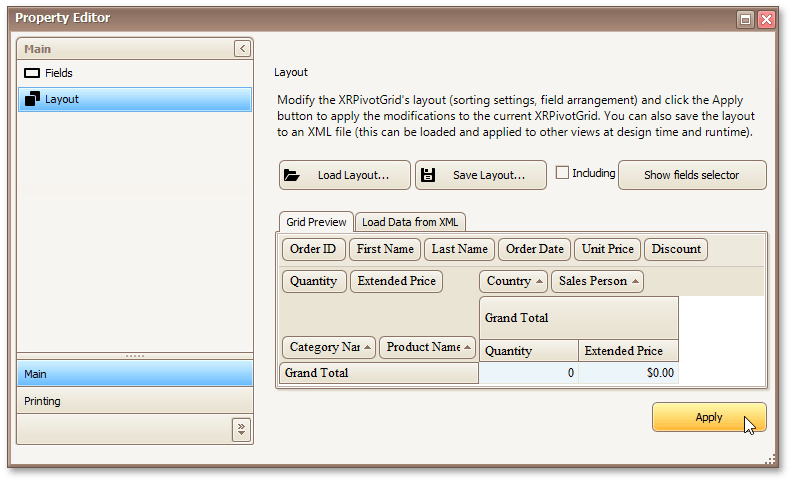
Task: Select the Printing group in navigation pane
Action: pos(135,401)
